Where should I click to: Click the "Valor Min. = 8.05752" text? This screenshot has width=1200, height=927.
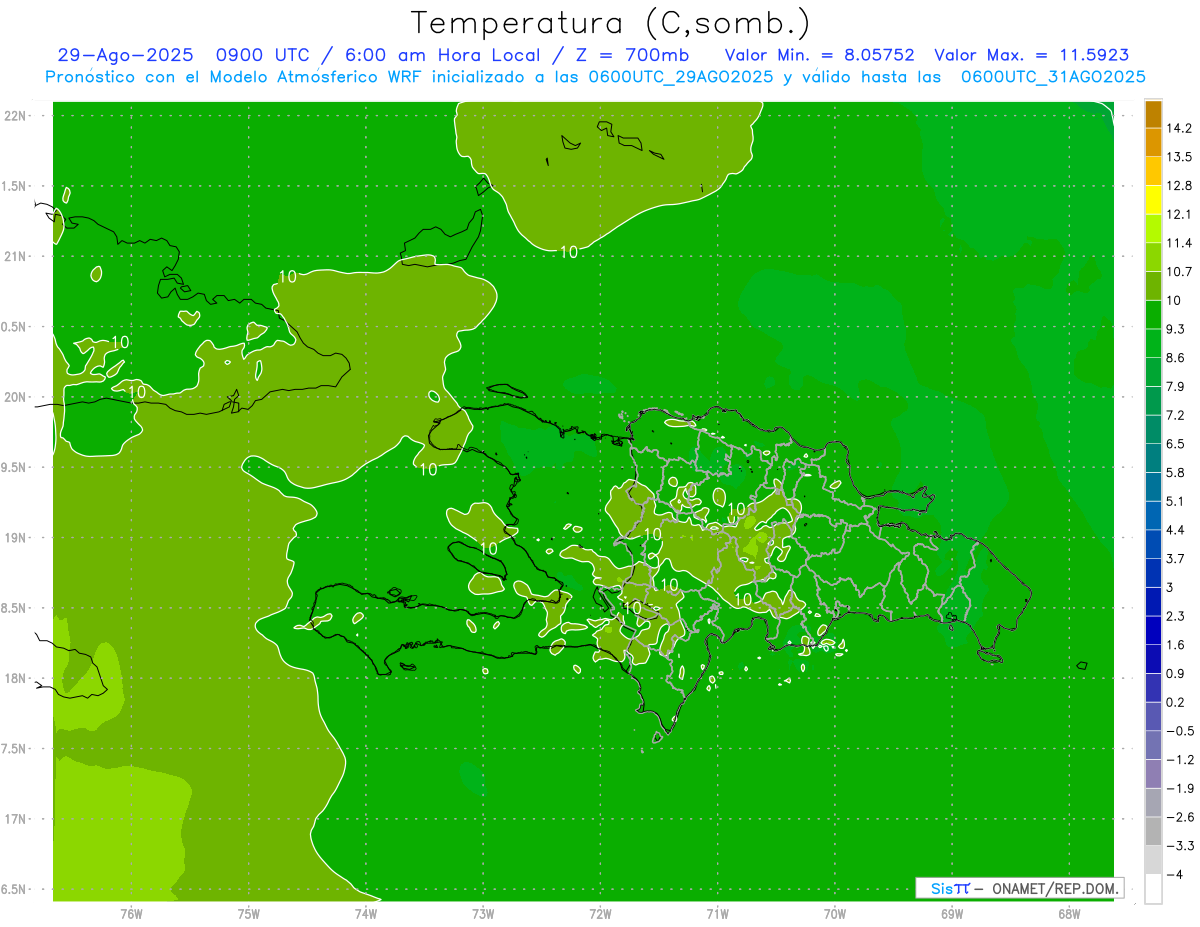pyautogui.click(x=819, y=55)
